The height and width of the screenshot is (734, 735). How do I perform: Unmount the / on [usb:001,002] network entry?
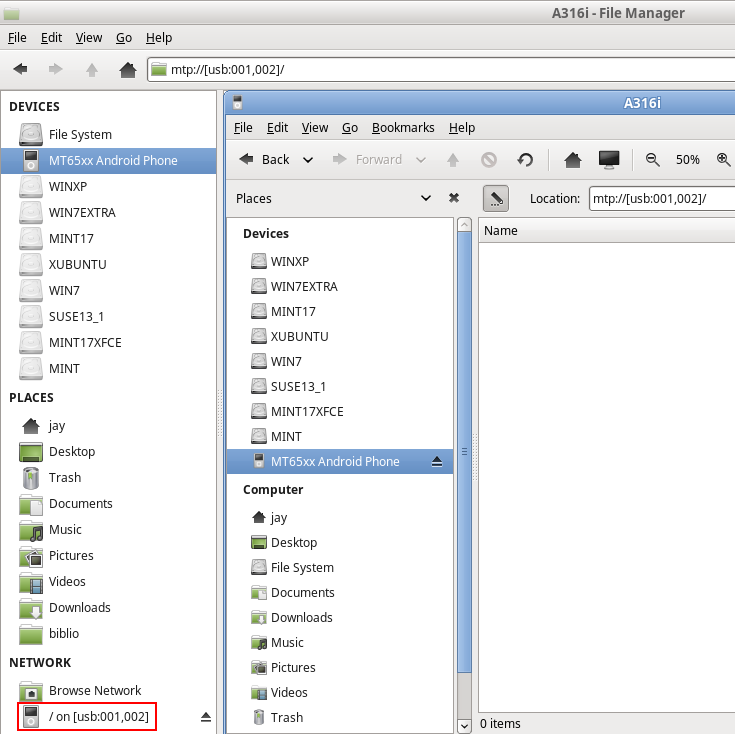click(x=206, y=717)
